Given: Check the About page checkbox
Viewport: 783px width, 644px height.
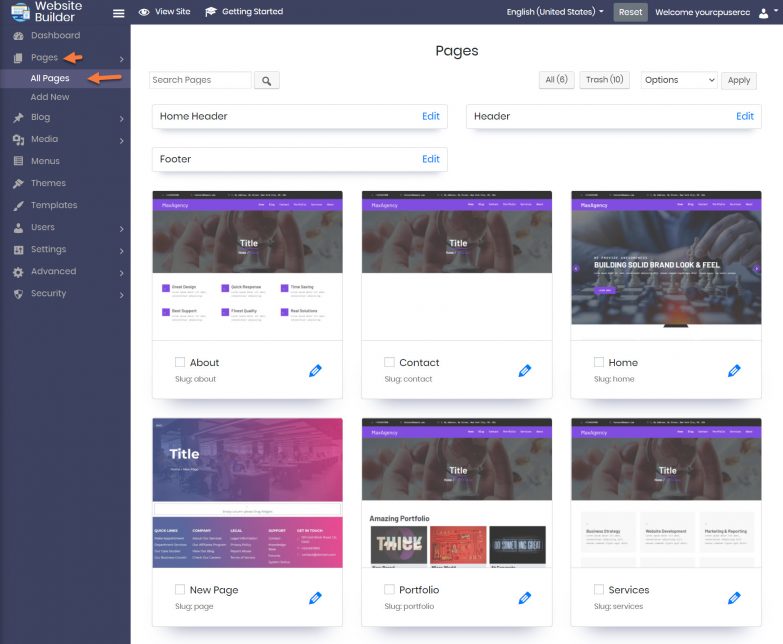Looking at the screenshot, I should pyautogui.click(x=180, y=363).
